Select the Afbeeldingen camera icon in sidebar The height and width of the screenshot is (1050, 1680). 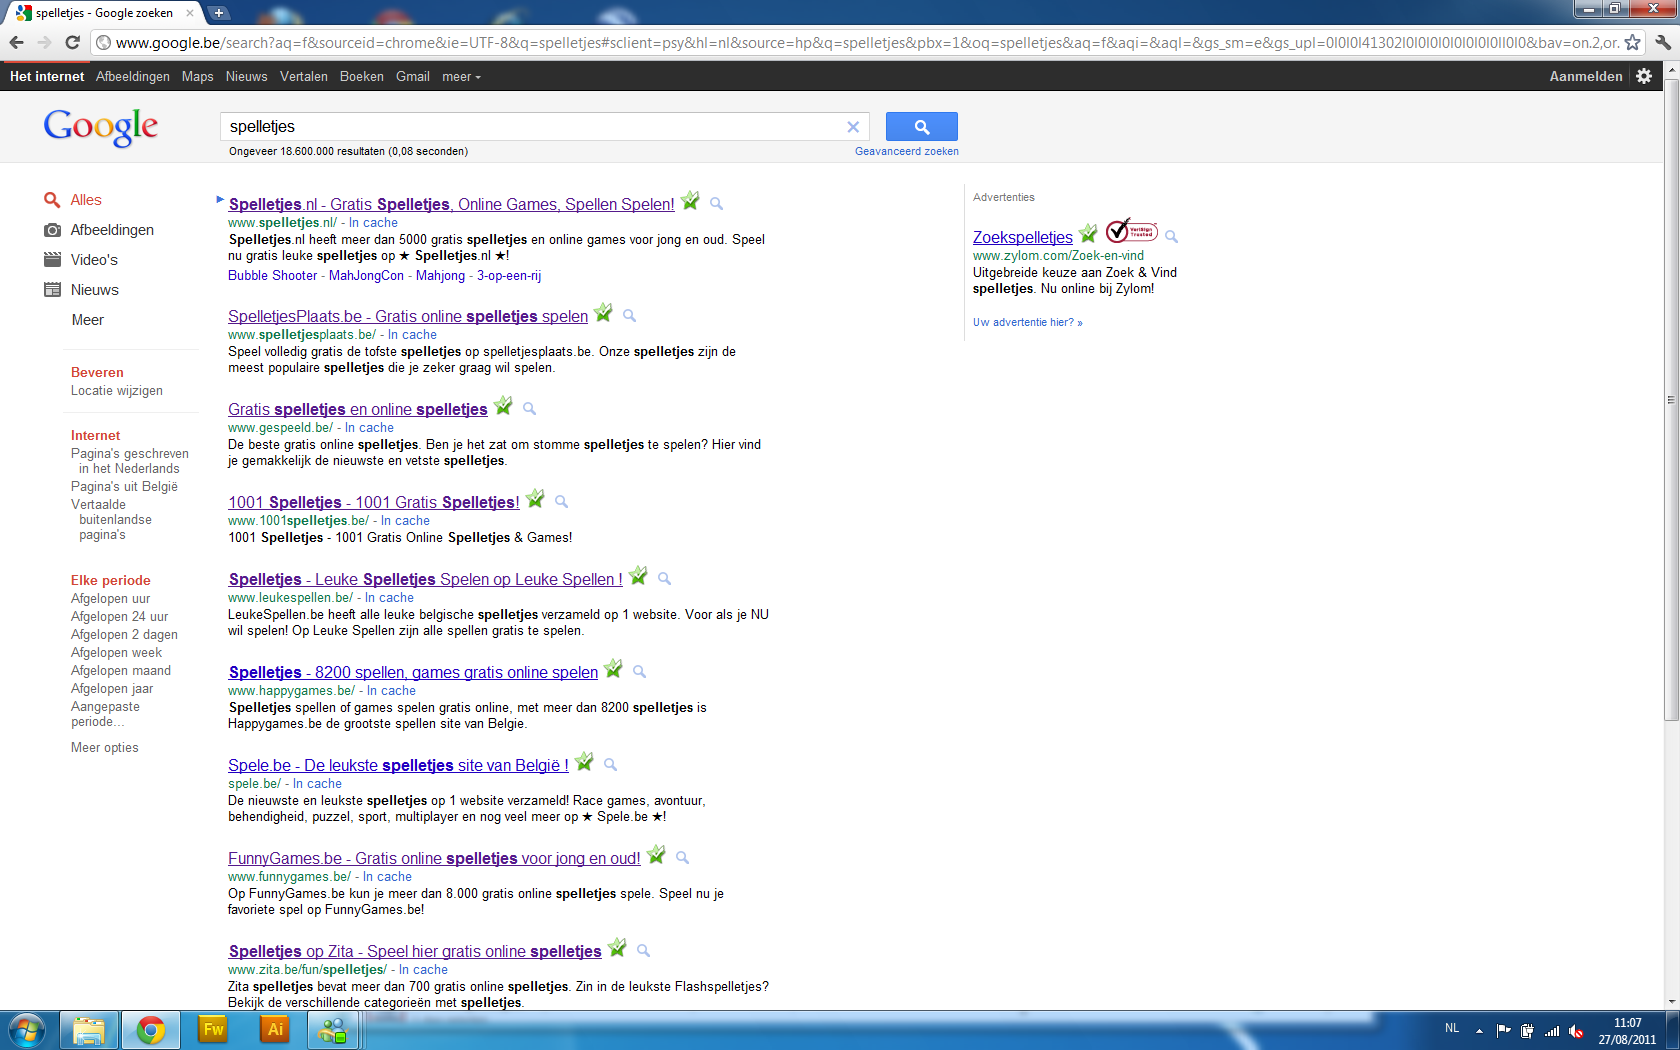53,230
